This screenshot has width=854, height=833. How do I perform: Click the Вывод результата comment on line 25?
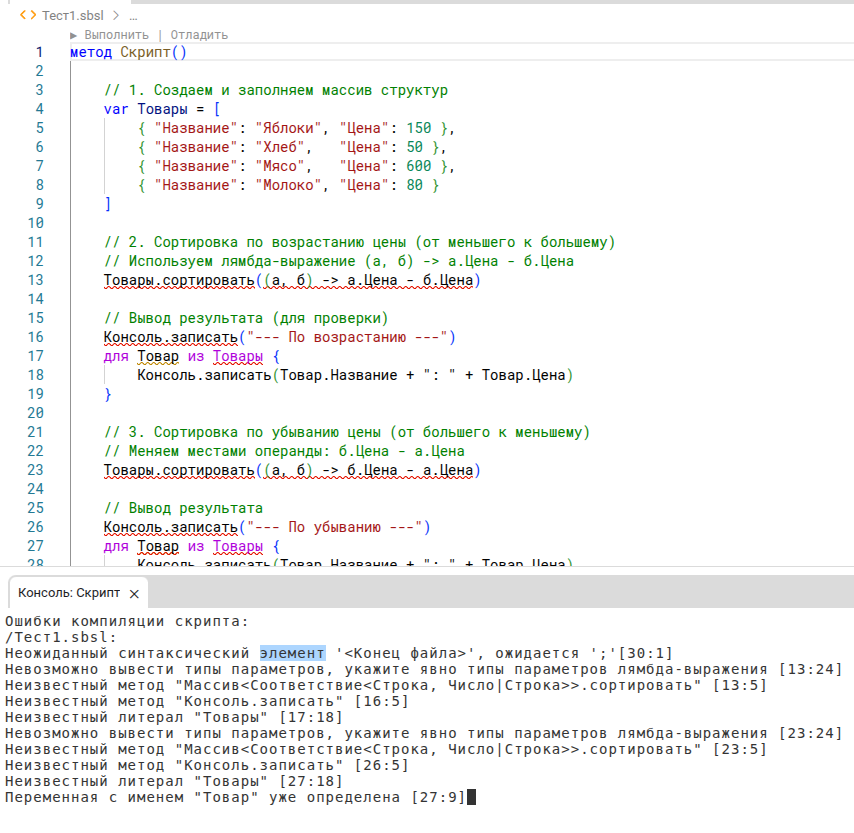(184, 508)
